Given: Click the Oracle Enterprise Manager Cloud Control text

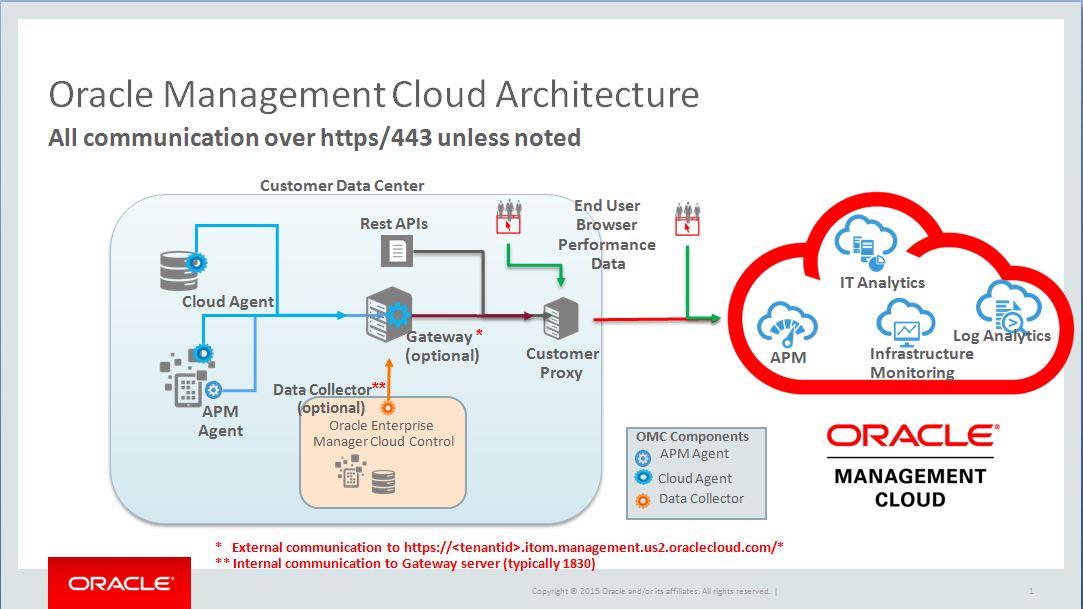Looking at the screenshot, I should click(x=383, y=434).
